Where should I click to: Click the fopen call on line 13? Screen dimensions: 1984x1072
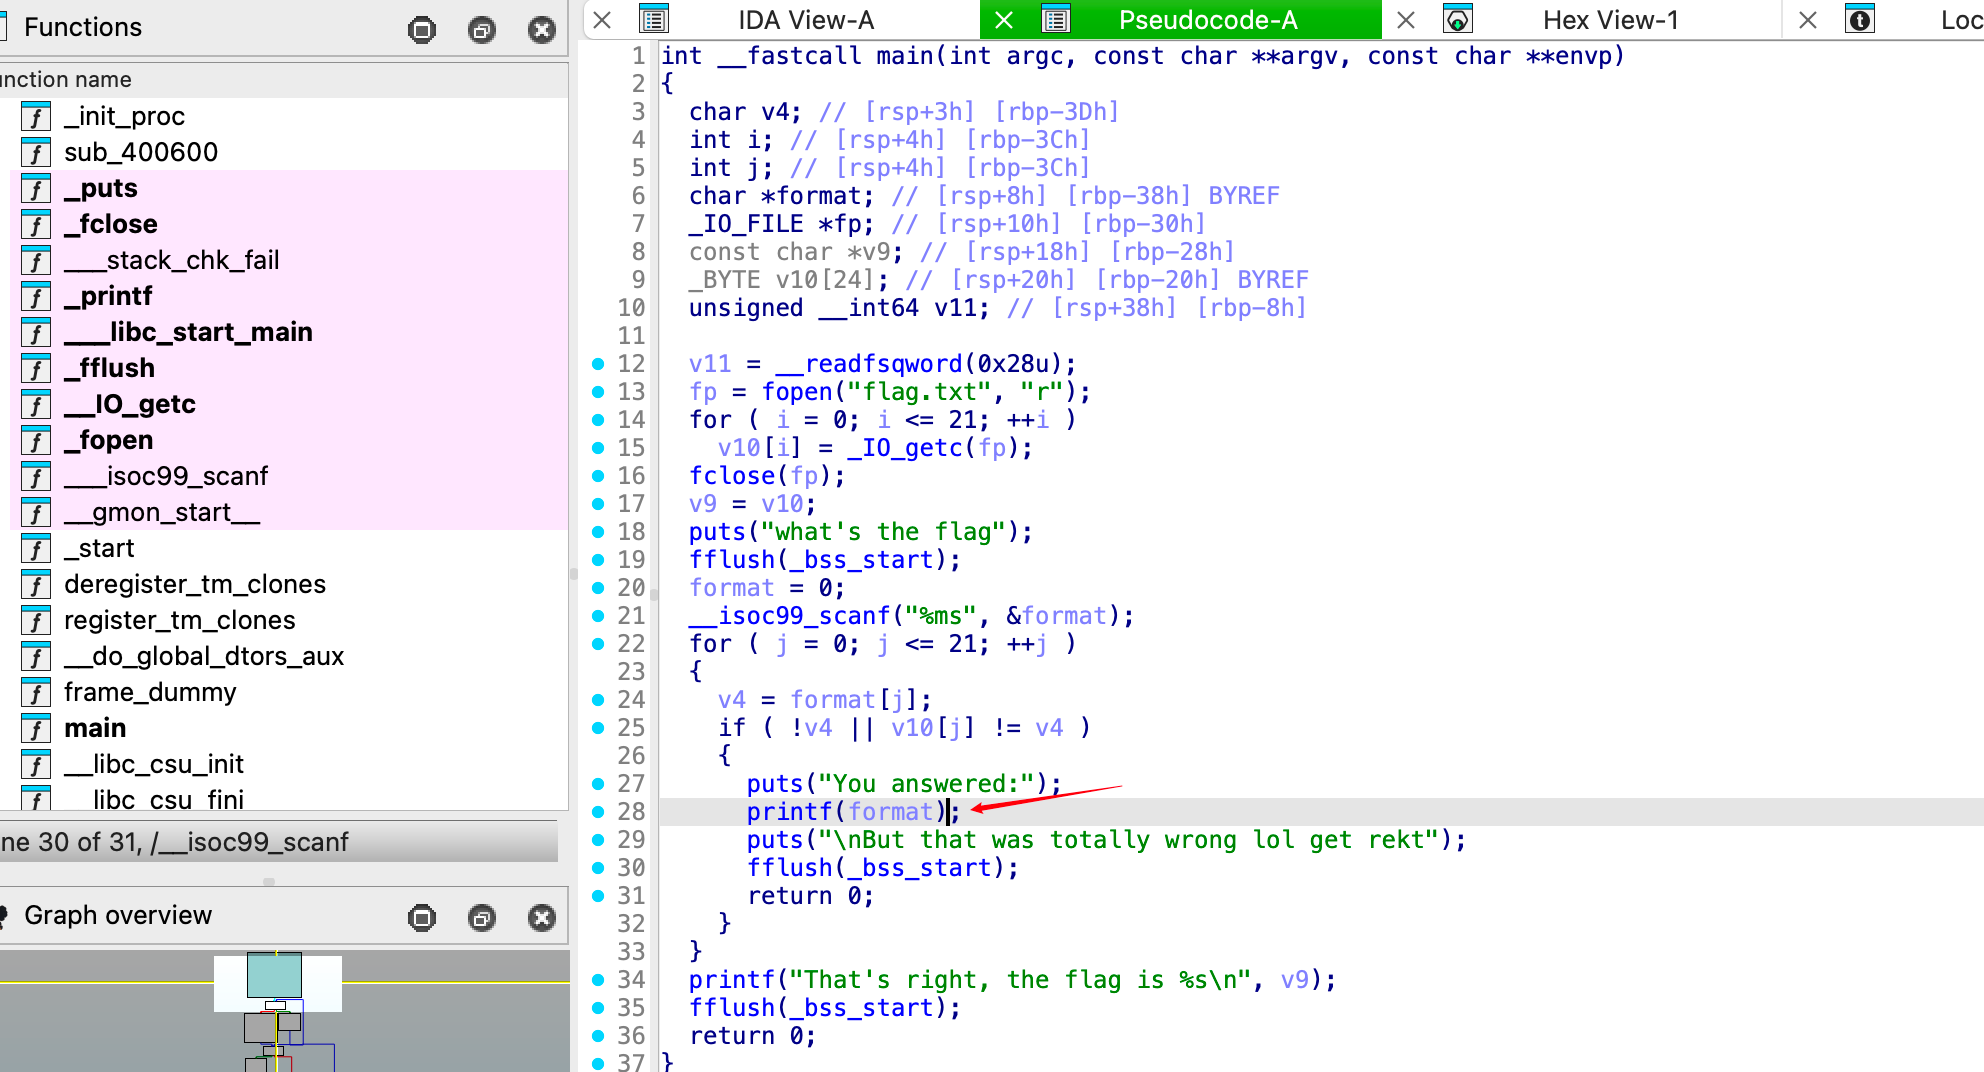[x=797, y=392]
